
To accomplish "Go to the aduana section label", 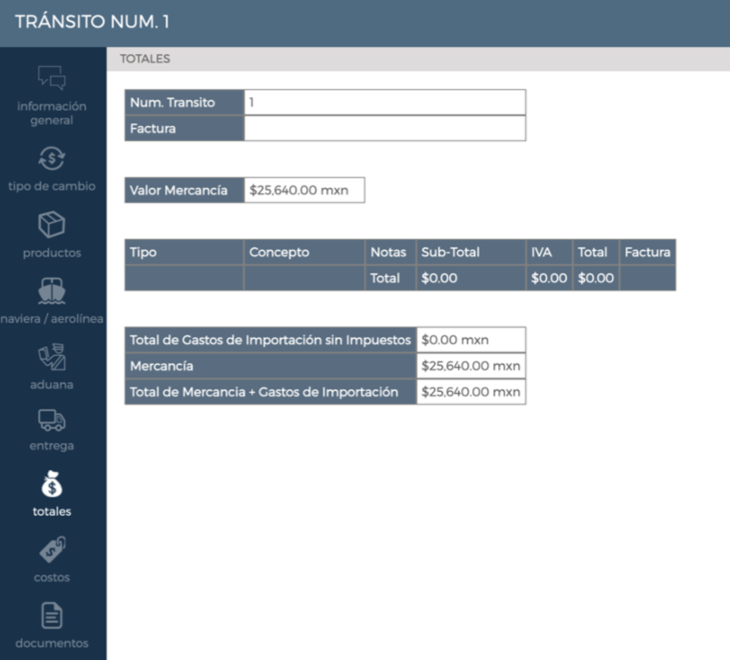I will (51, 385).
